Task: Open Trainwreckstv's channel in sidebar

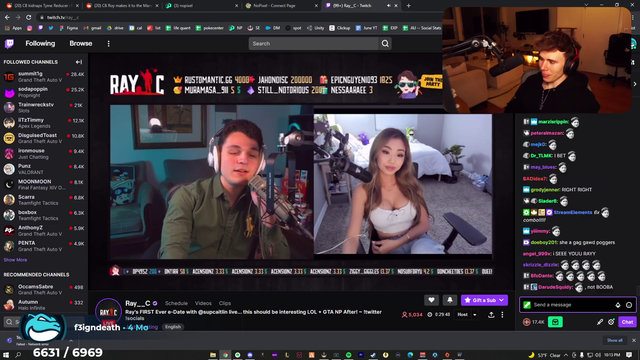Action: [44, 107]
